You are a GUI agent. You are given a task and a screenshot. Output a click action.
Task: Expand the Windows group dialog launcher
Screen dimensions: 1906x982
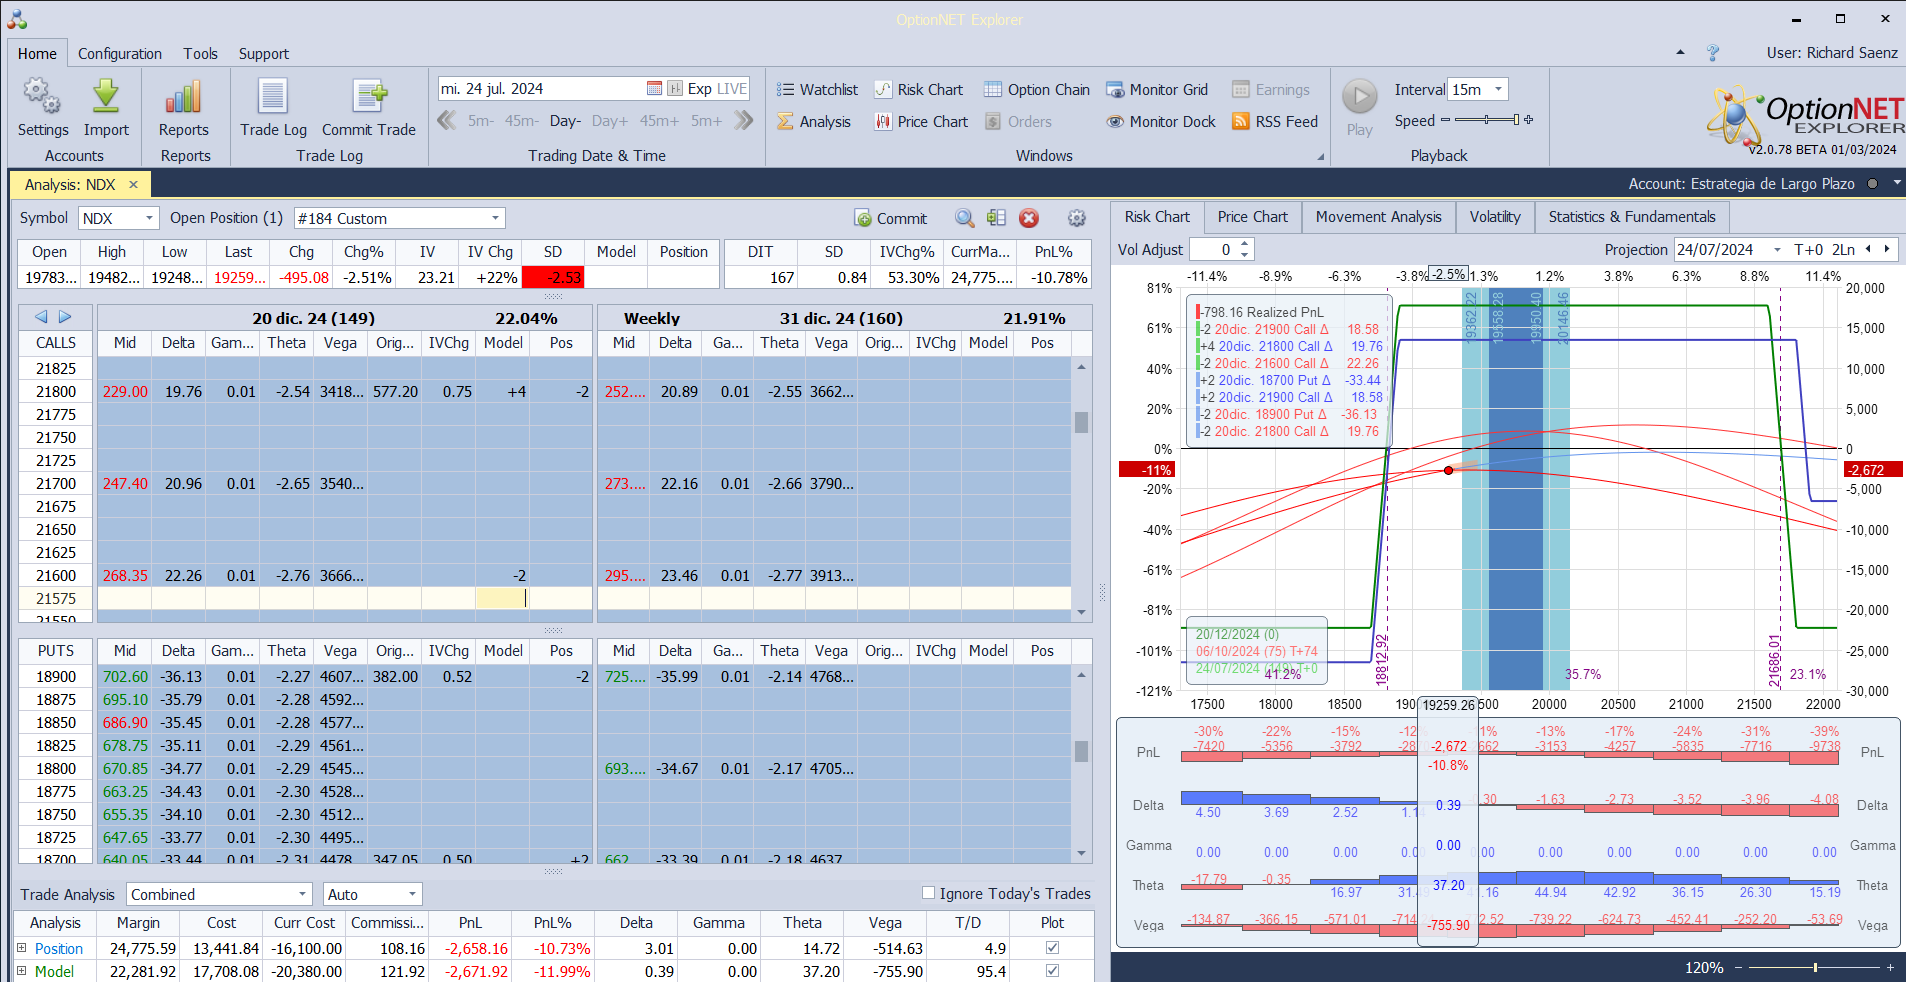click(x=1320, y=156)
